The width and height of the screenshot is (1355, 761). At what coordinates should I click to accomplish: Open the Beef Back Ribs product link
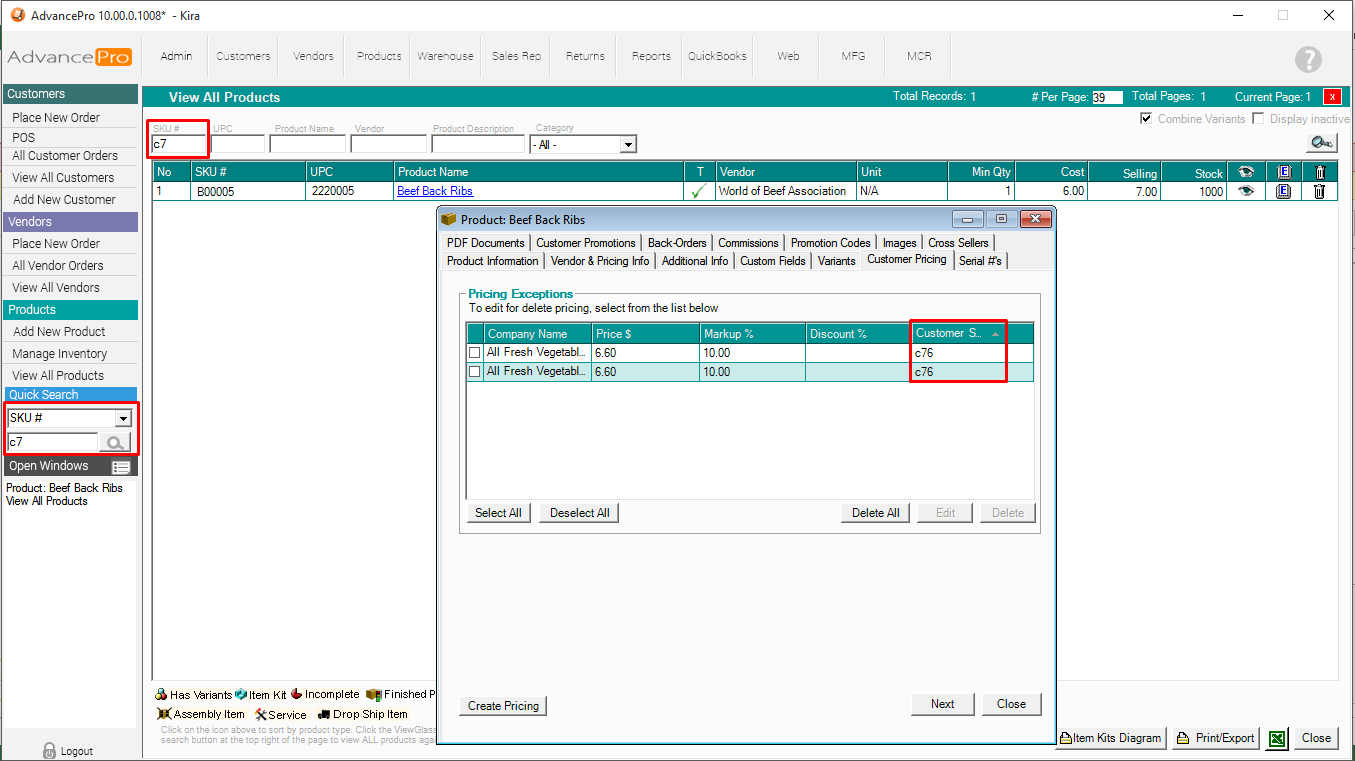click(435, 191)
